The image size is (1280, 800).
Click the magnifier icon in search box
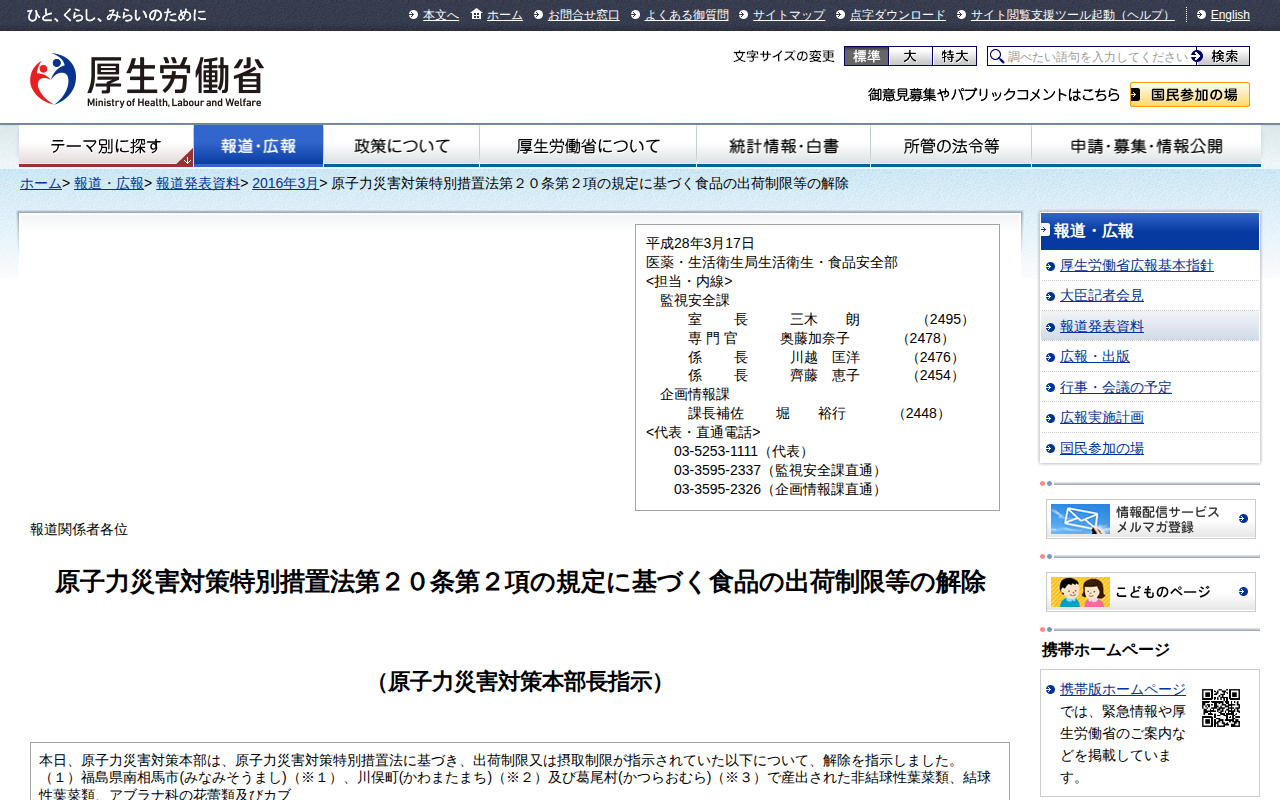996,57
